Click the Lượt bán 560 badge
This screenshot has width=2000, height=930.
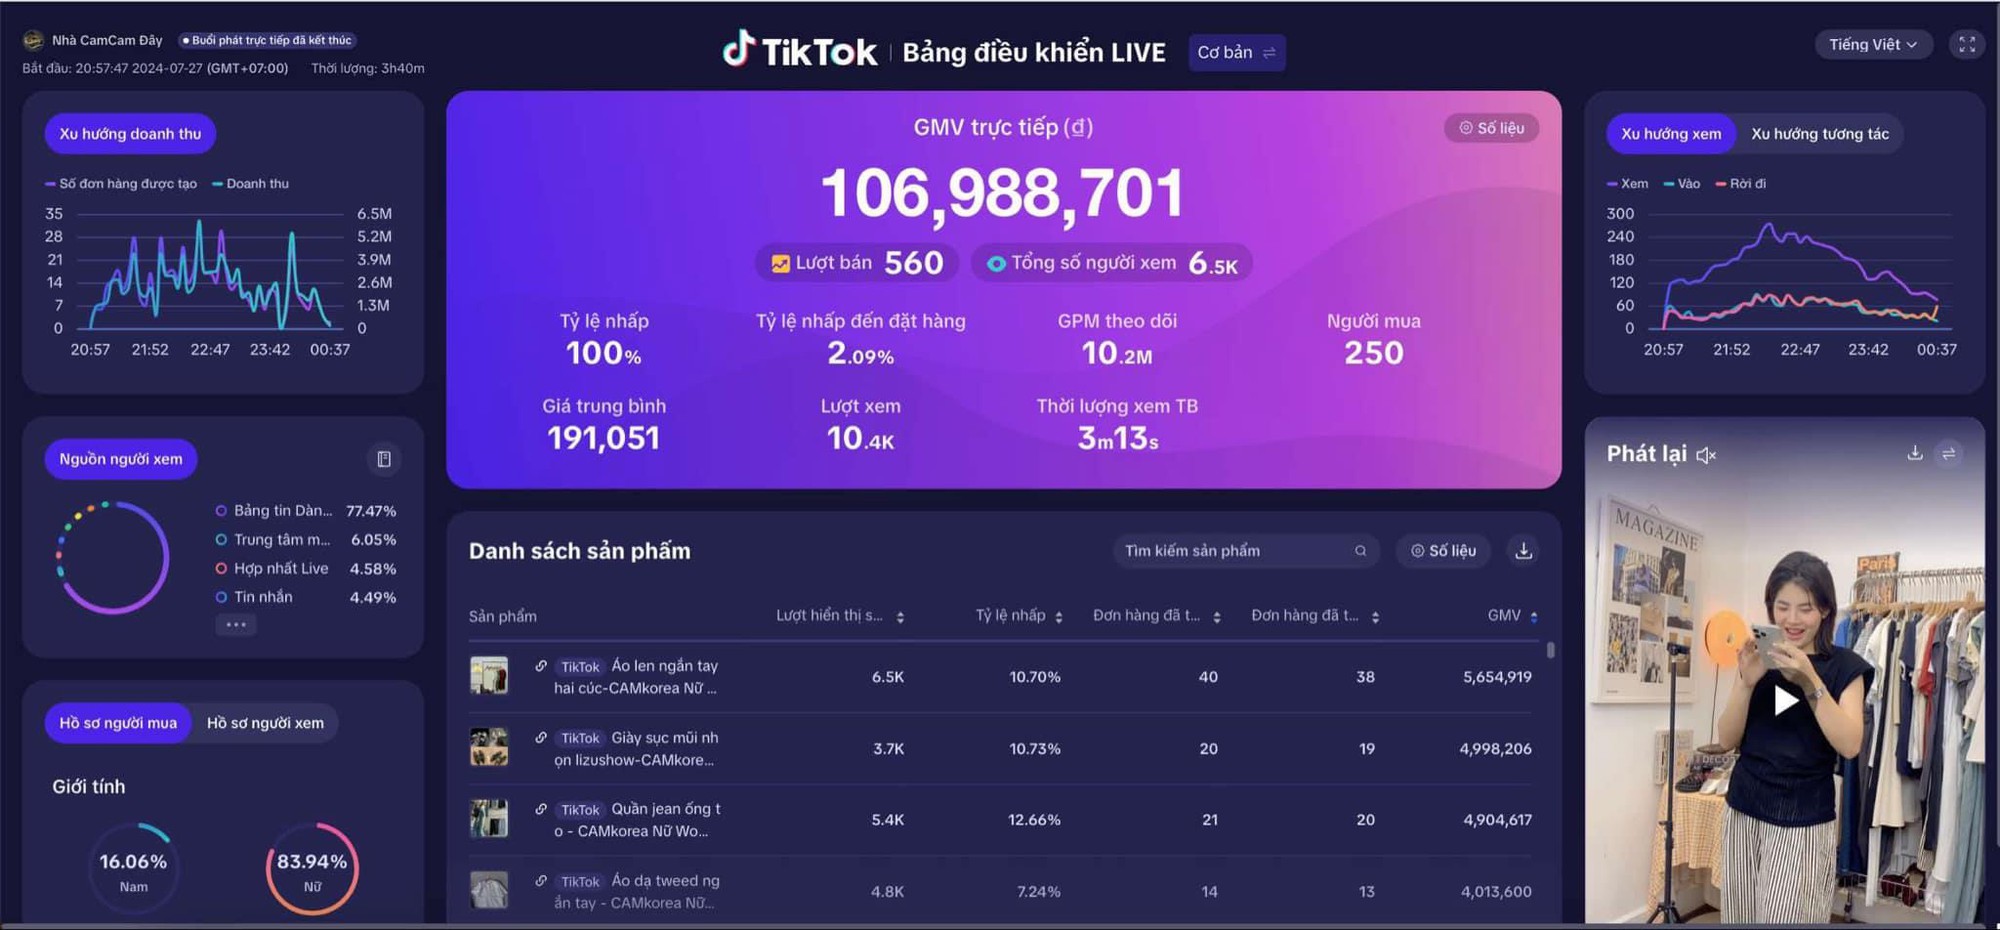[857, 263]
